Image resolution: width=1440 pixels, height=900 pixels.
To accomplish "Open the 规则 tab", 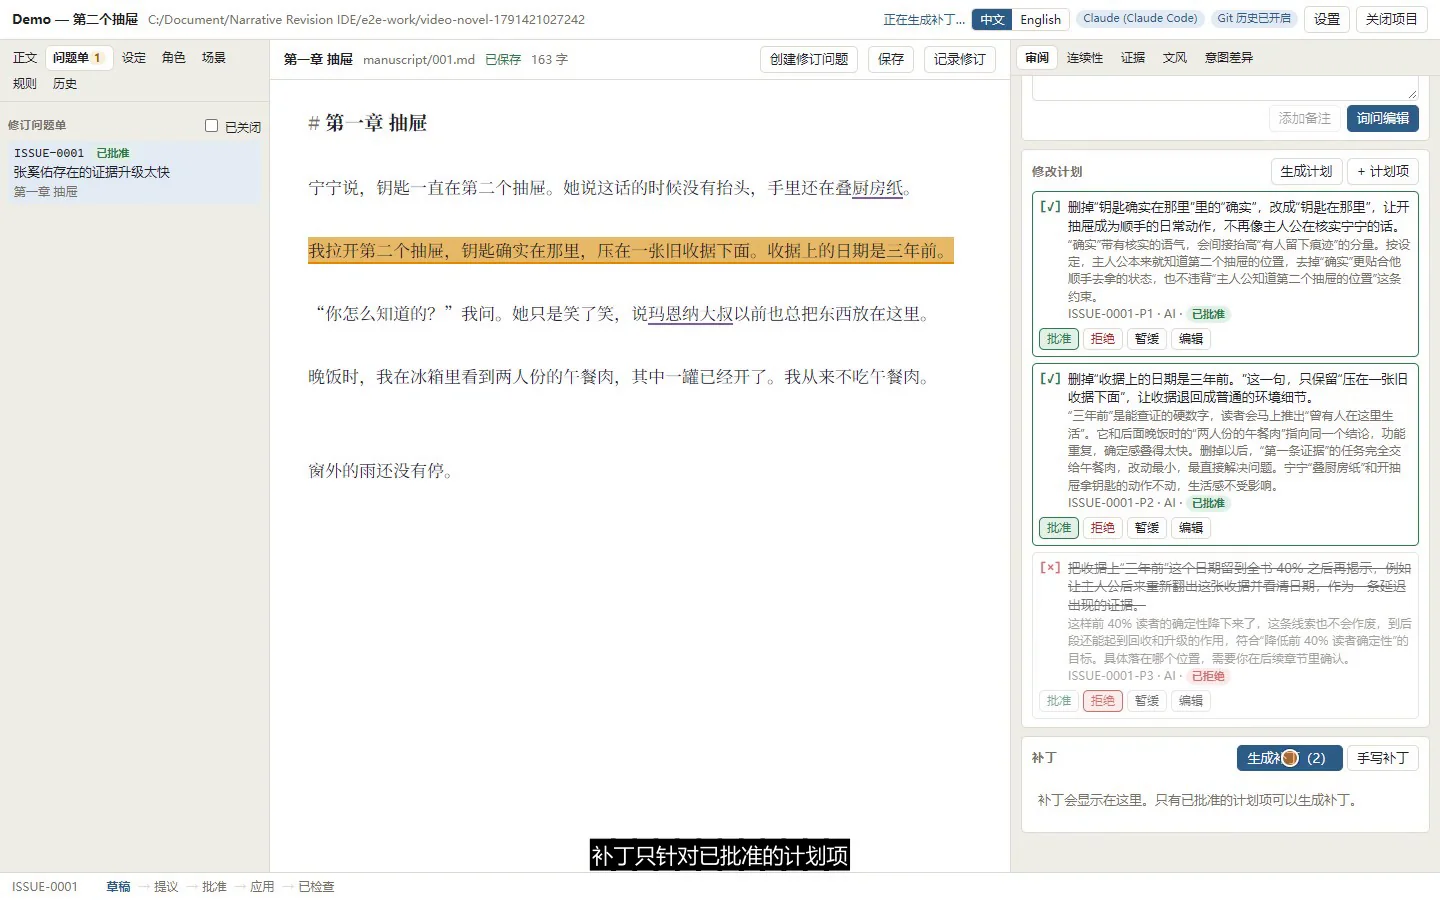I will [x=25, y=84].
